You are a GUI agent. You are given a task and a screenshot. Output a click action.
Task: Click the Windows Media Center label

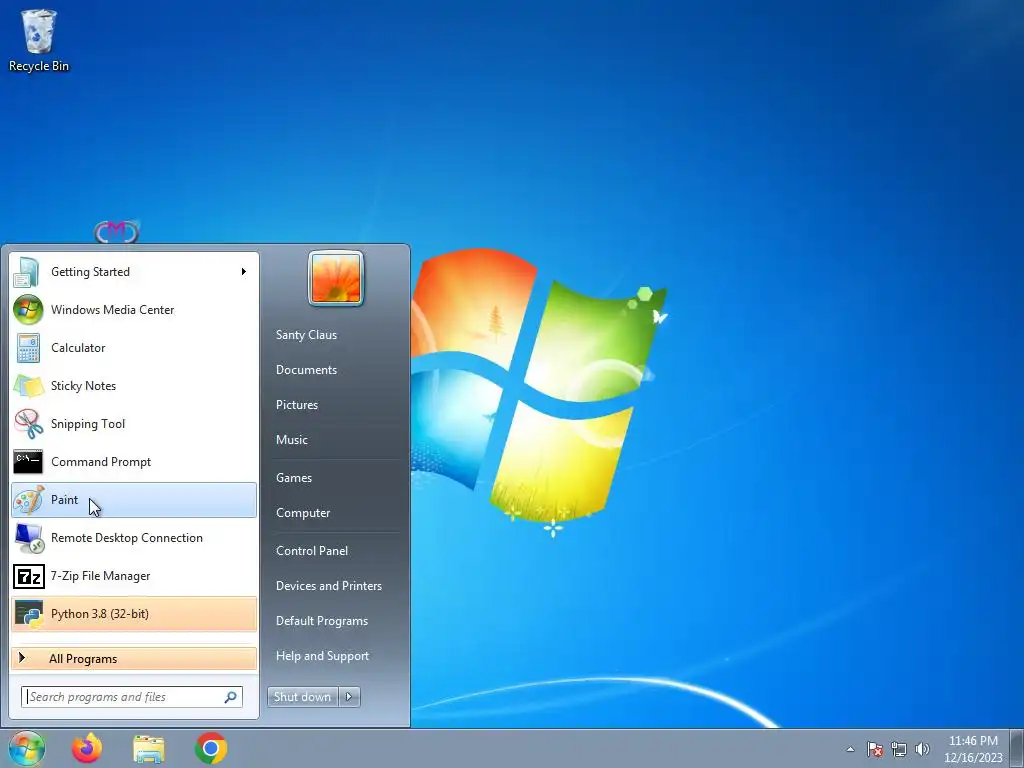[112, 310]
